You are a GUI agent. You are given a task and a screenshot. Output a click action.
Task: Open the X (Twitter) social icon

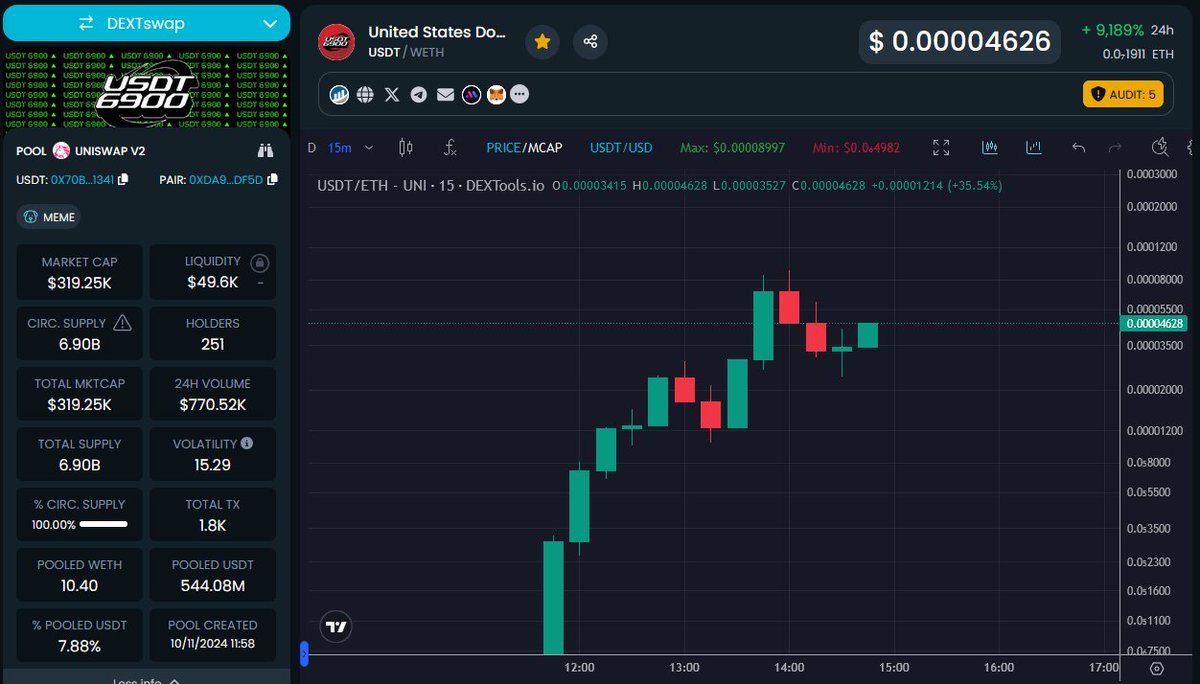[x=392, y=95]
